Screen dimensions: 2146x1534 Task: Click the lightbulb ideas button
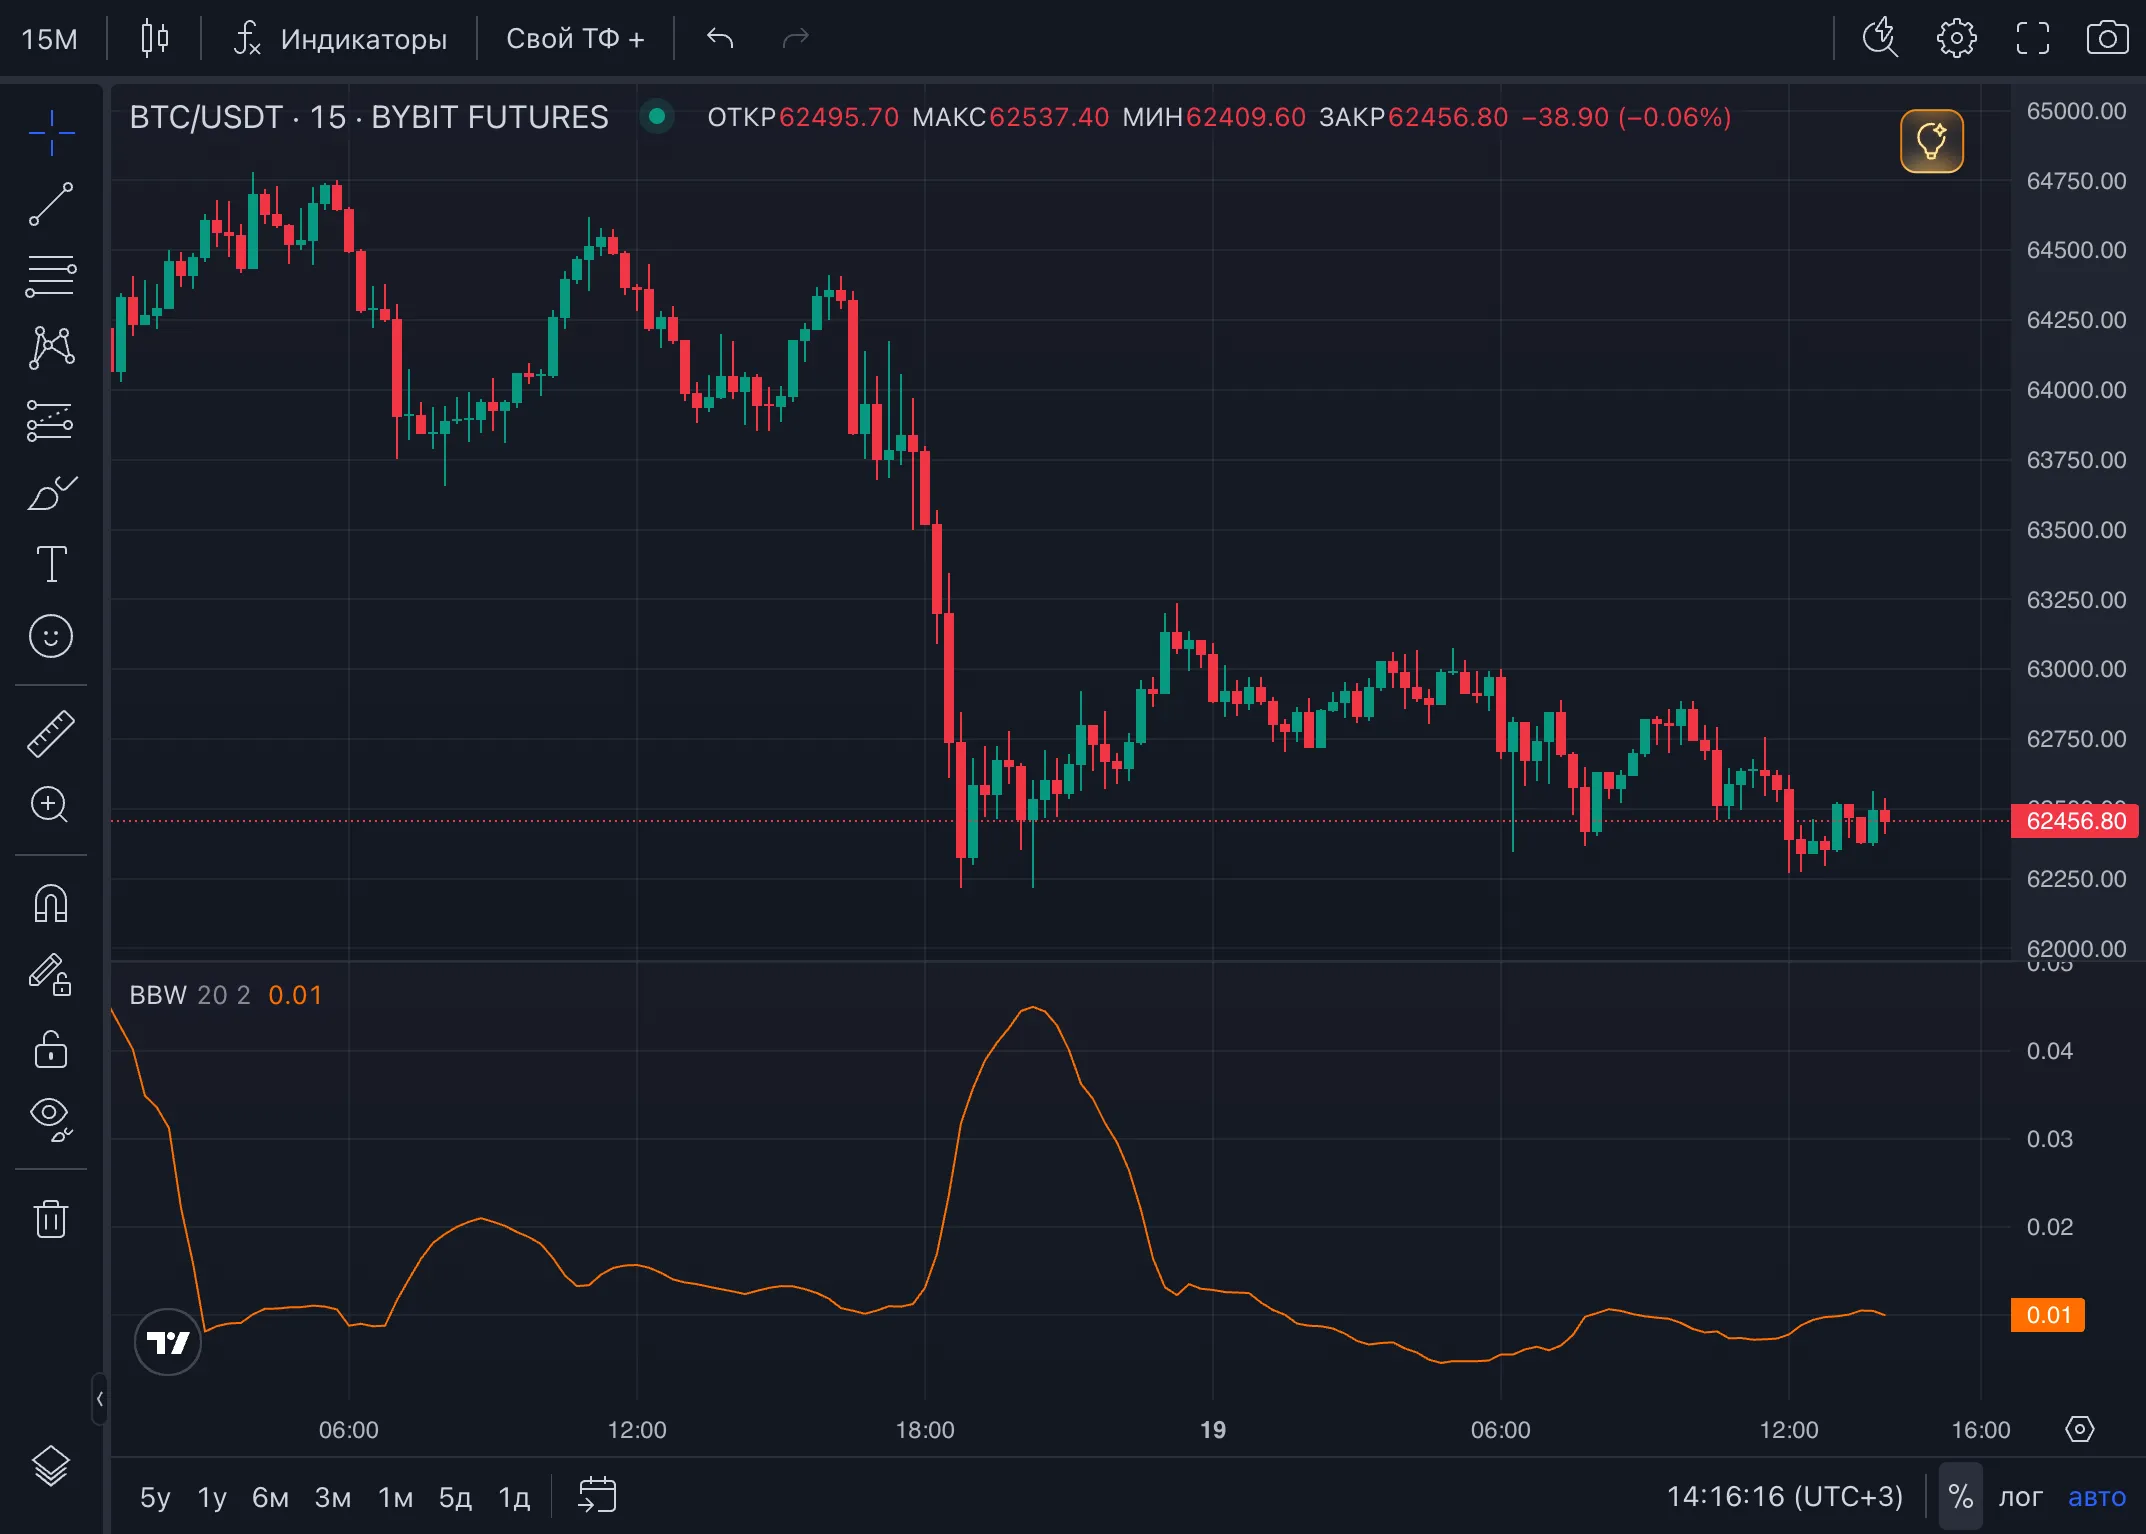tap(1932, 141)
